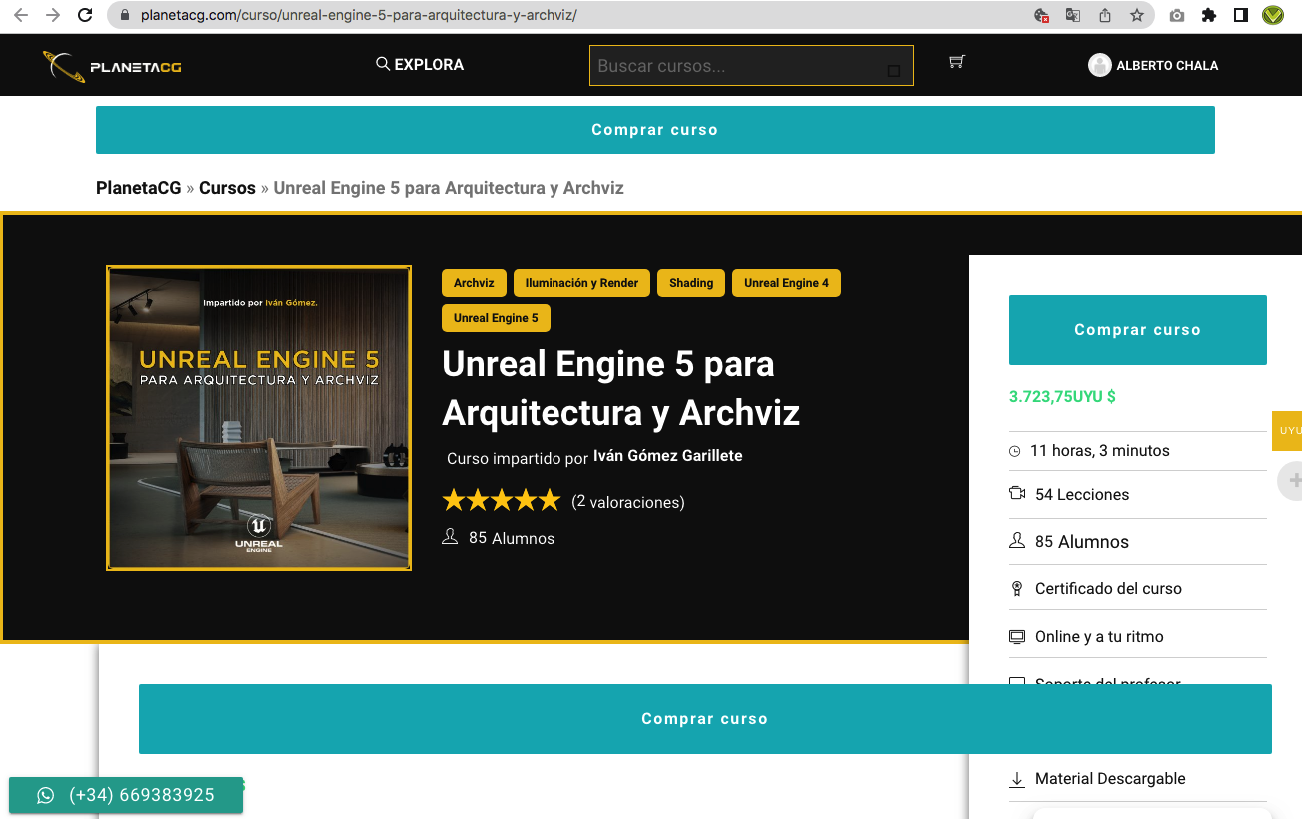Go forward with the browser forward arrow
1302x819 pixels.
point(53,15)
